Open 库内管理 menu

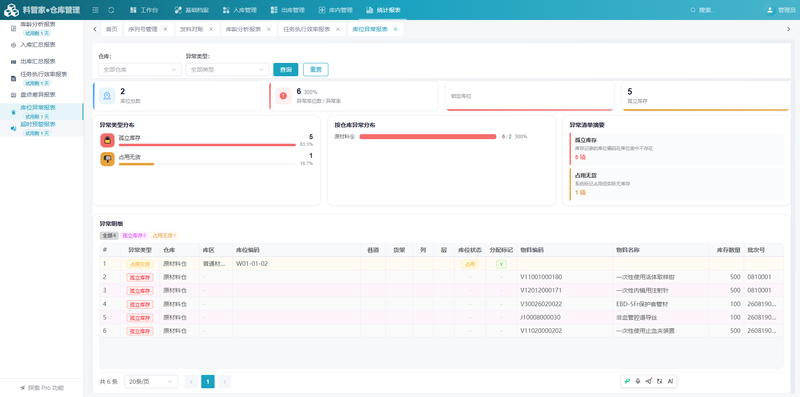(x=335, y=10)
